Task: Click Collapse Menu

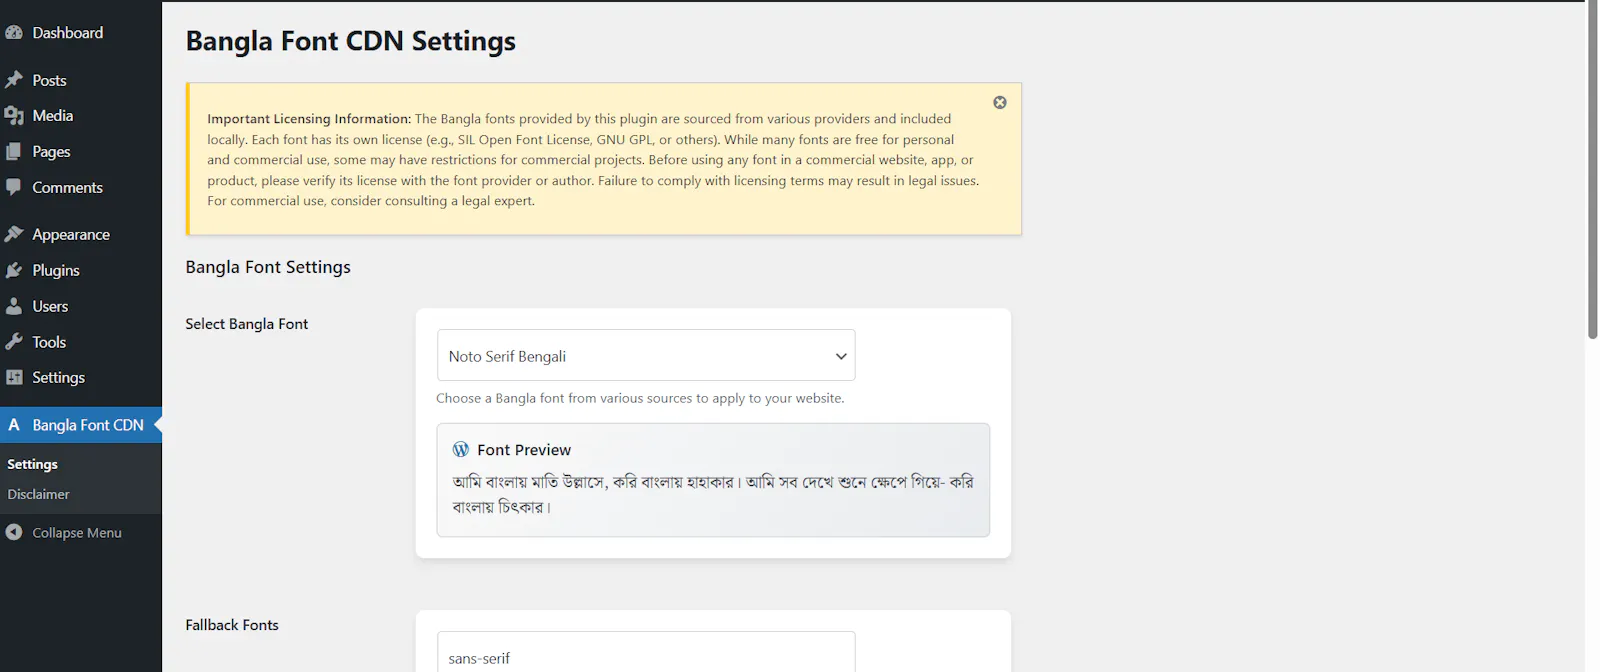Action: click(x=81, y=532)
